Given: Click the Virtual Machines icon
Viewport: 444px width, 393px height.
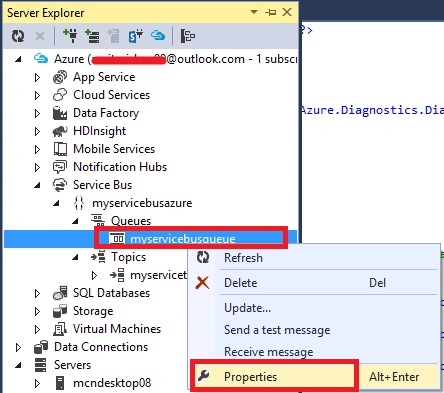Looking at the screenshot, I should click(60, 329).
